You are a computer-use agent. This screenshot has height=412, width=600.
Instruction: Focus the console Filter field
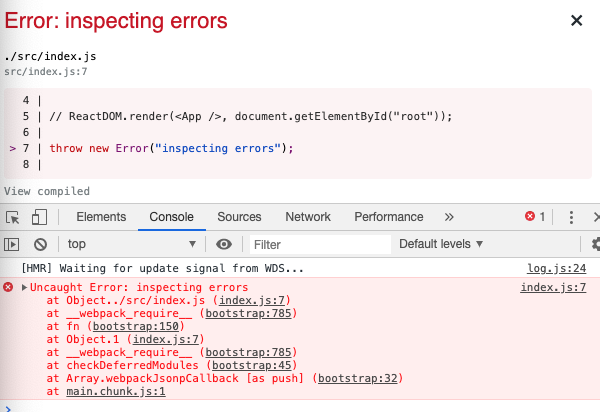click(320, 244)
